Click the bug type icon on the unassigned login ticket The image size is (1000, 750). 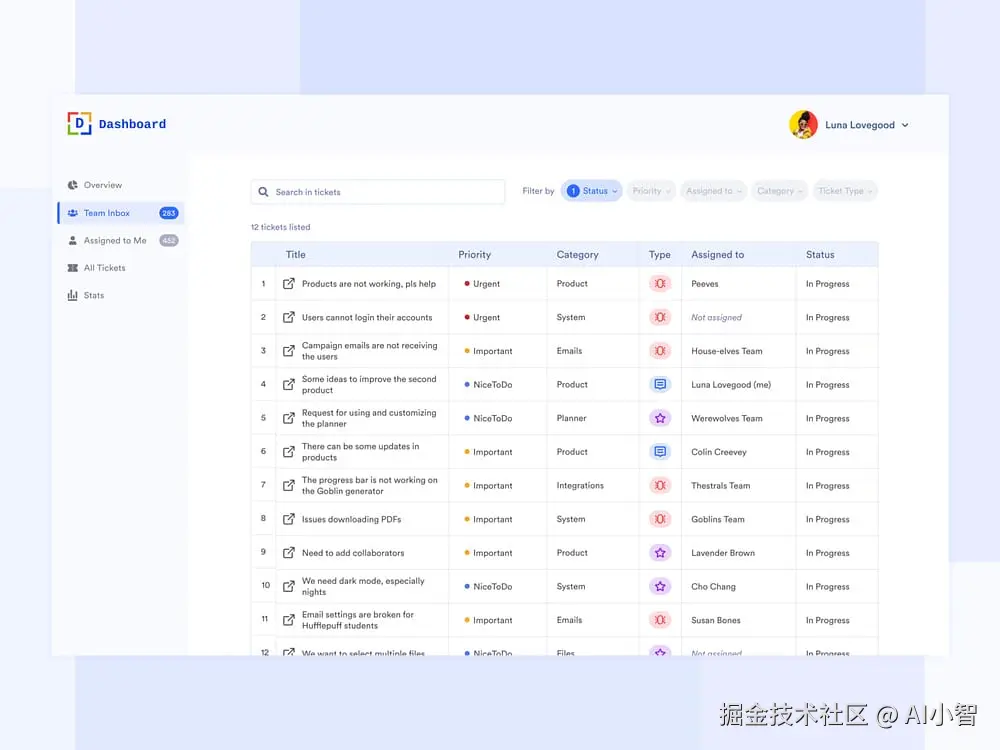click(660, 317)
